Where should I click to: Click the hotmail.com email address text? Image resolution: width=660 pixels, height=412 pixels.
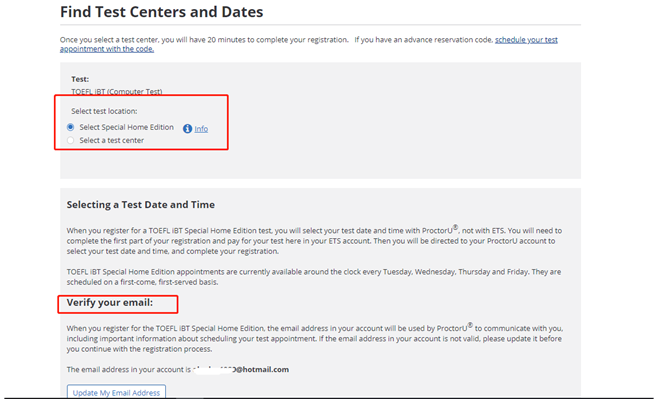tap(241, 369)
